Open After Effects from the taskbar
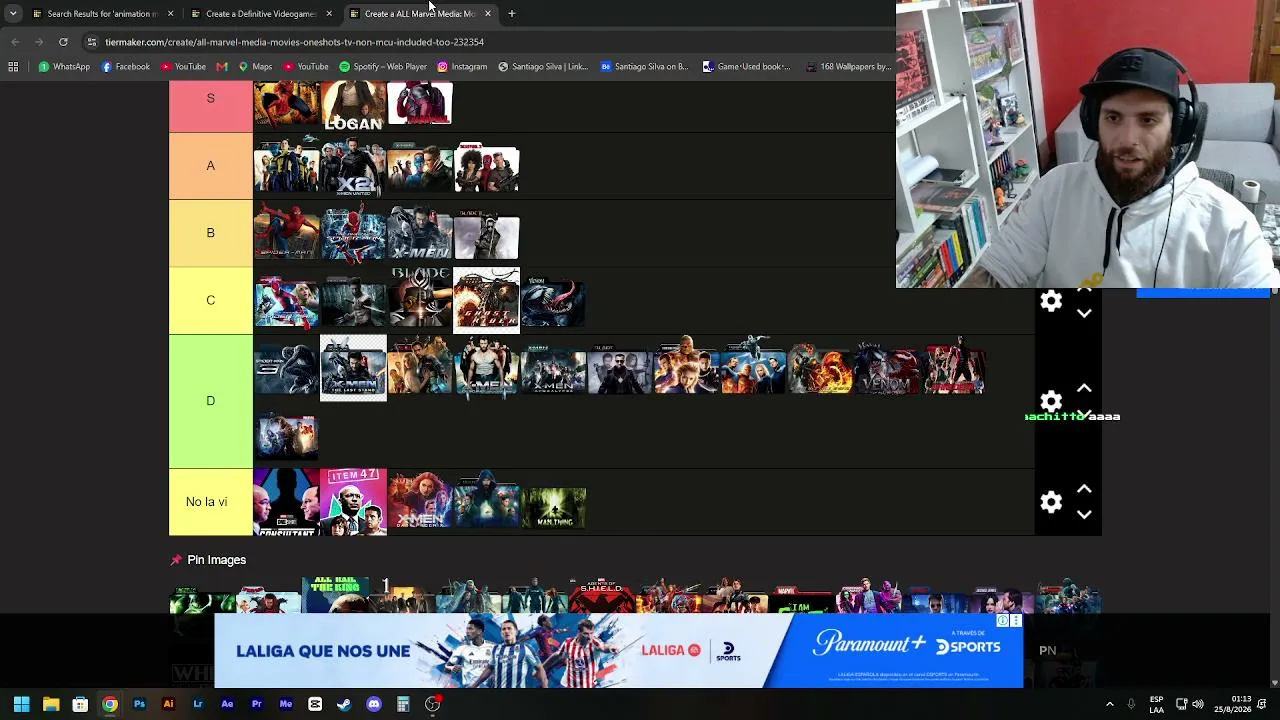Viewport: 1280px width, 720px height. (x=227, y=704)
